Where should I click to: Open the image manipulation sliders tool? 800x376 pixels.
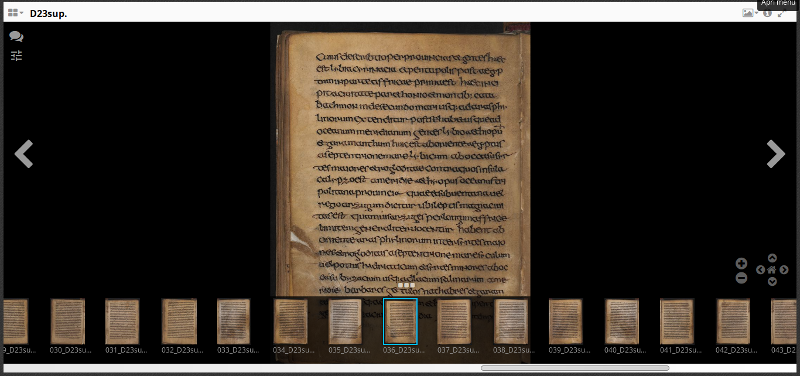point(16,56)
